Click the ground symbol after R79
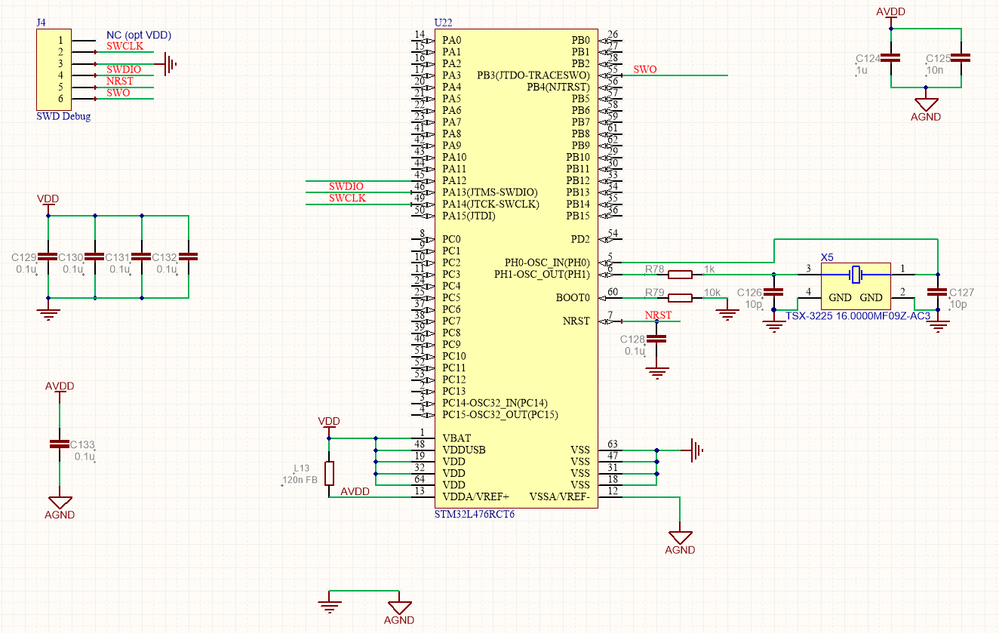Screen dimensions: 999x633 pyautogui.click(x=727, y=311)
